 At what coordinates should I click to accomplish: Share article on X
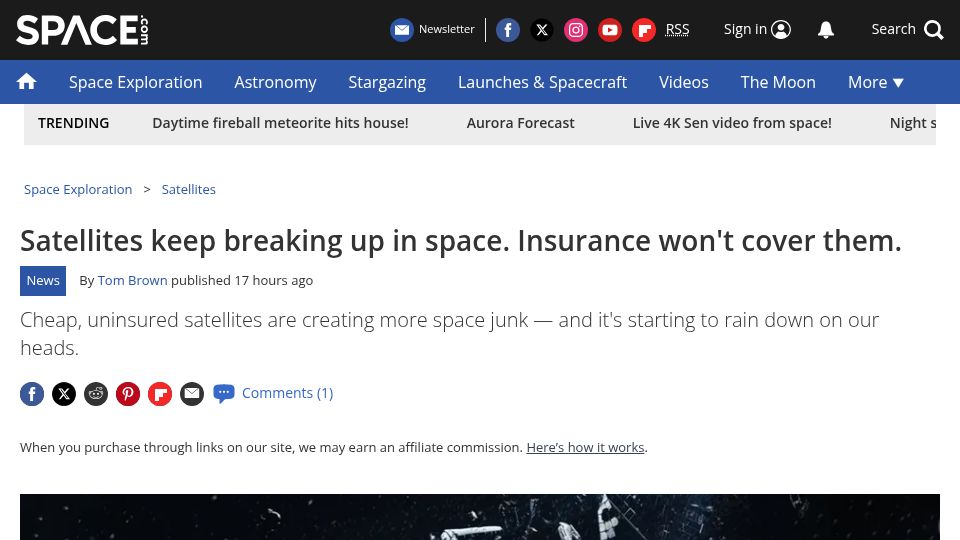coord(64,394)
